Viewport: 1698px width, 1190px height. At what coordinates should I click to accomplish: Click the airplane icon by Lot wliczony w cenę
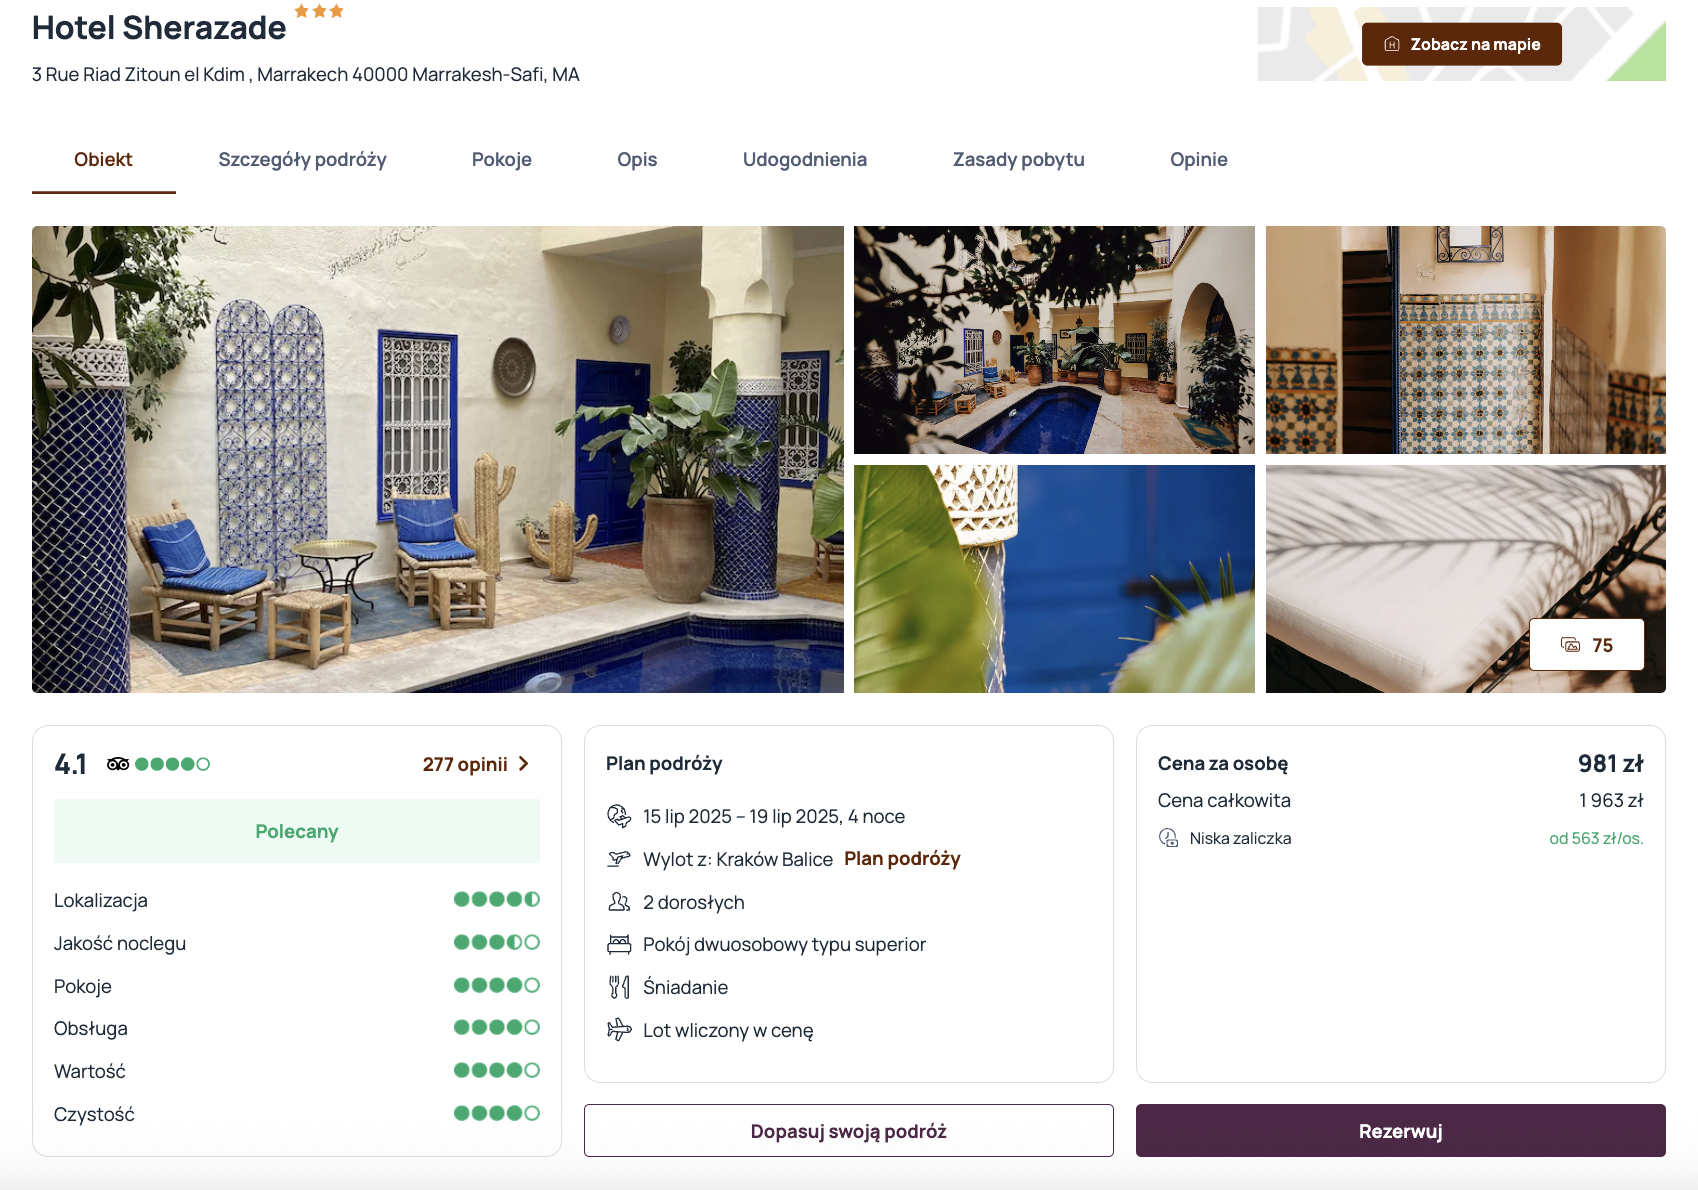(x=619, y=1029)
